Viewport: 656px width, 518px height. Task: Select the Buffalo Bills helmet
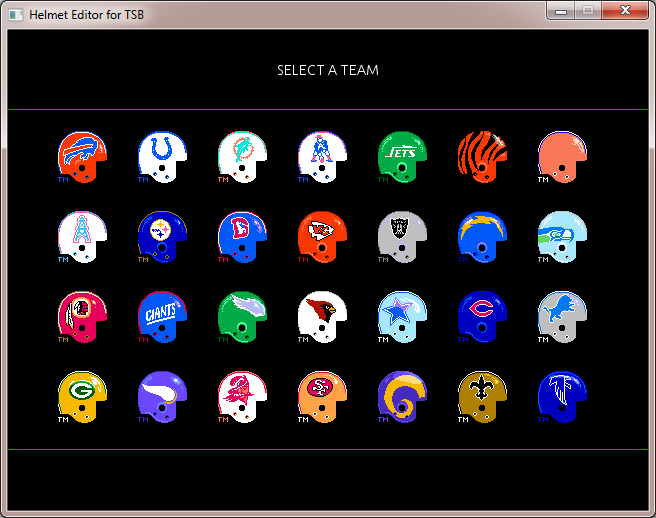[x=82, y=157]
